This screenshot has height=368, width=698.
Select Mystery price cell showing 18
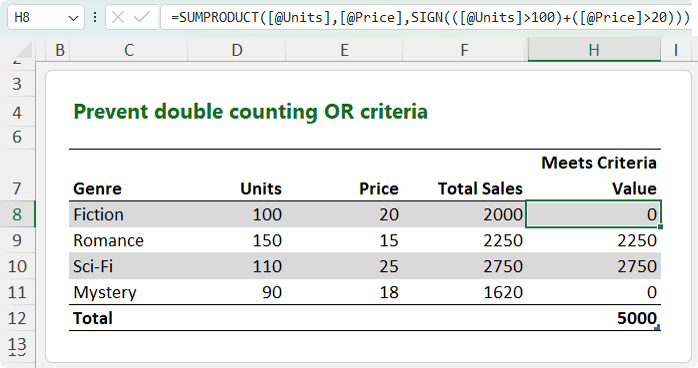coord(344,292)
